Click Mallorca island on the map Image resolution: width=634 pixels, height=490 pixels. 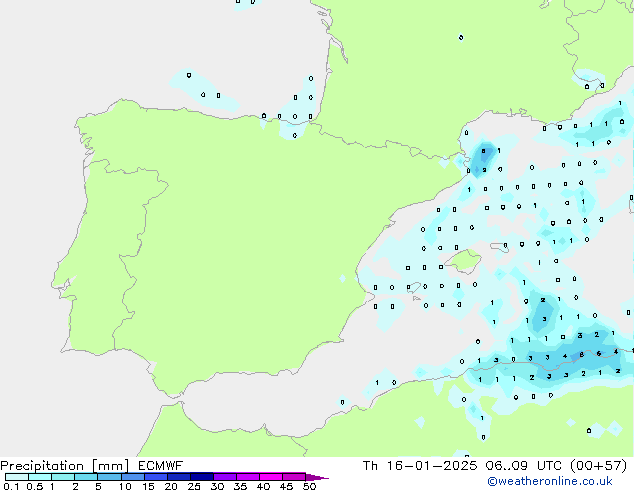point(463,261)
